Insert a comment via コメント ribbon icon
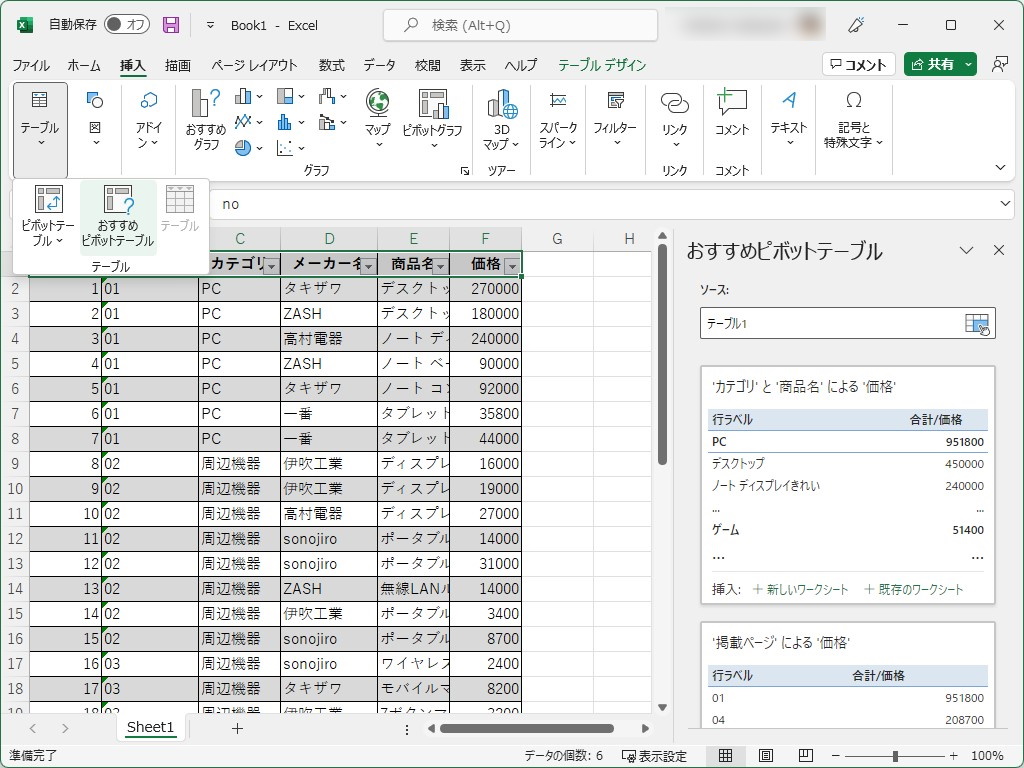 pyautogui.click(x=731, y=113)
